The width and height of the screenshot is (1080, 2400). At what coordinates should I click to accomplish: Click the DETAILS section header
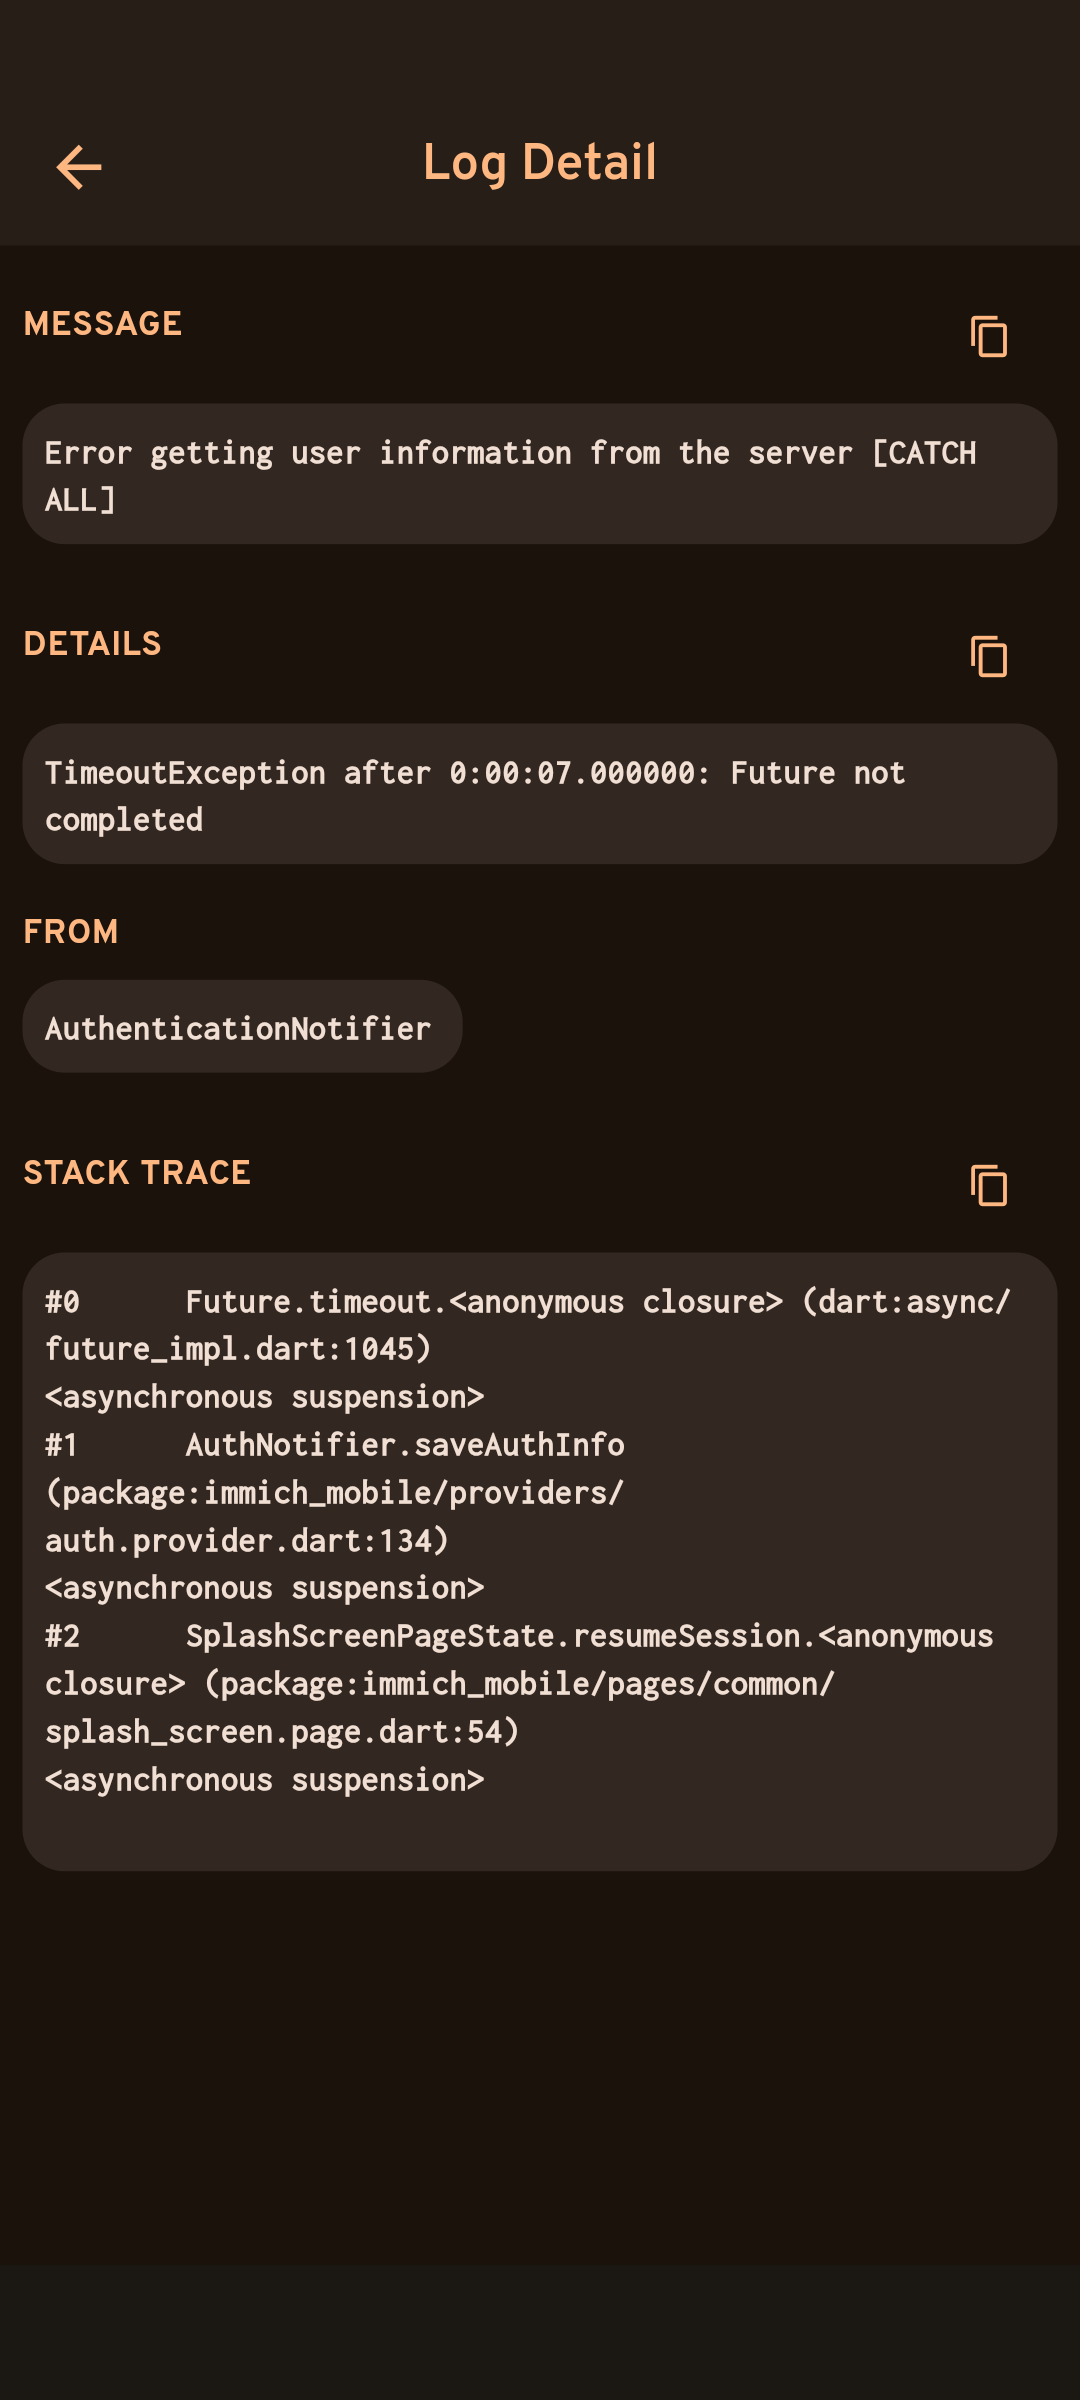click(x=92, y=644)
